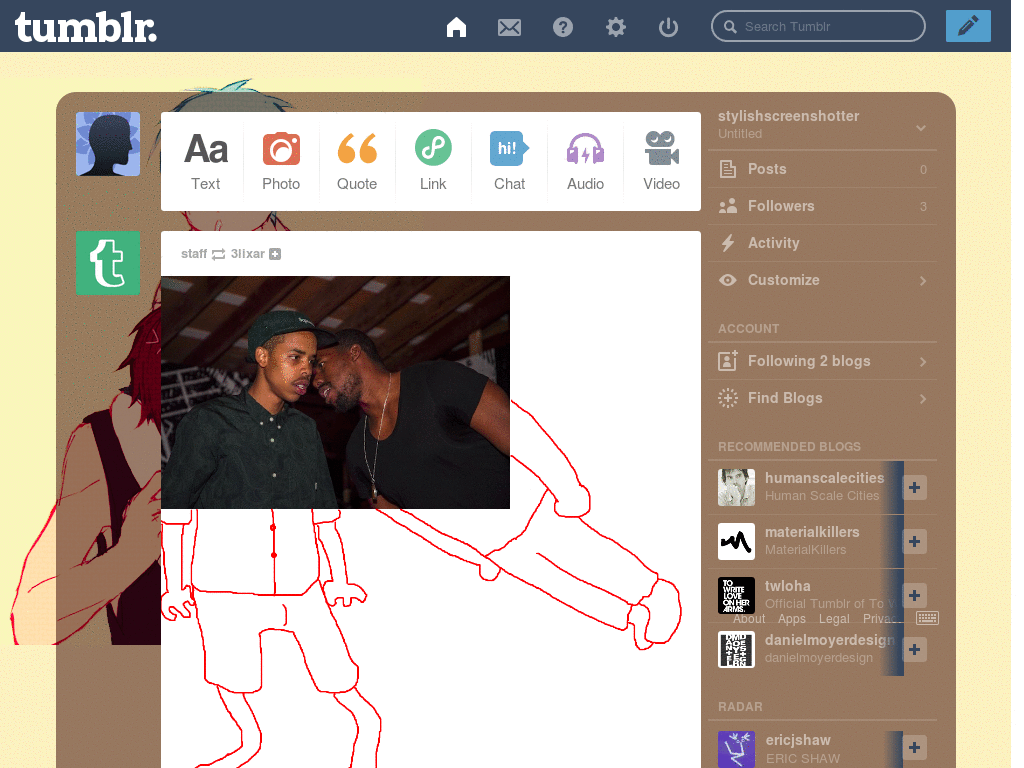Click the Posts count 0
Viewport: 1024px width, 768px height.
click(x=923, y=170)
